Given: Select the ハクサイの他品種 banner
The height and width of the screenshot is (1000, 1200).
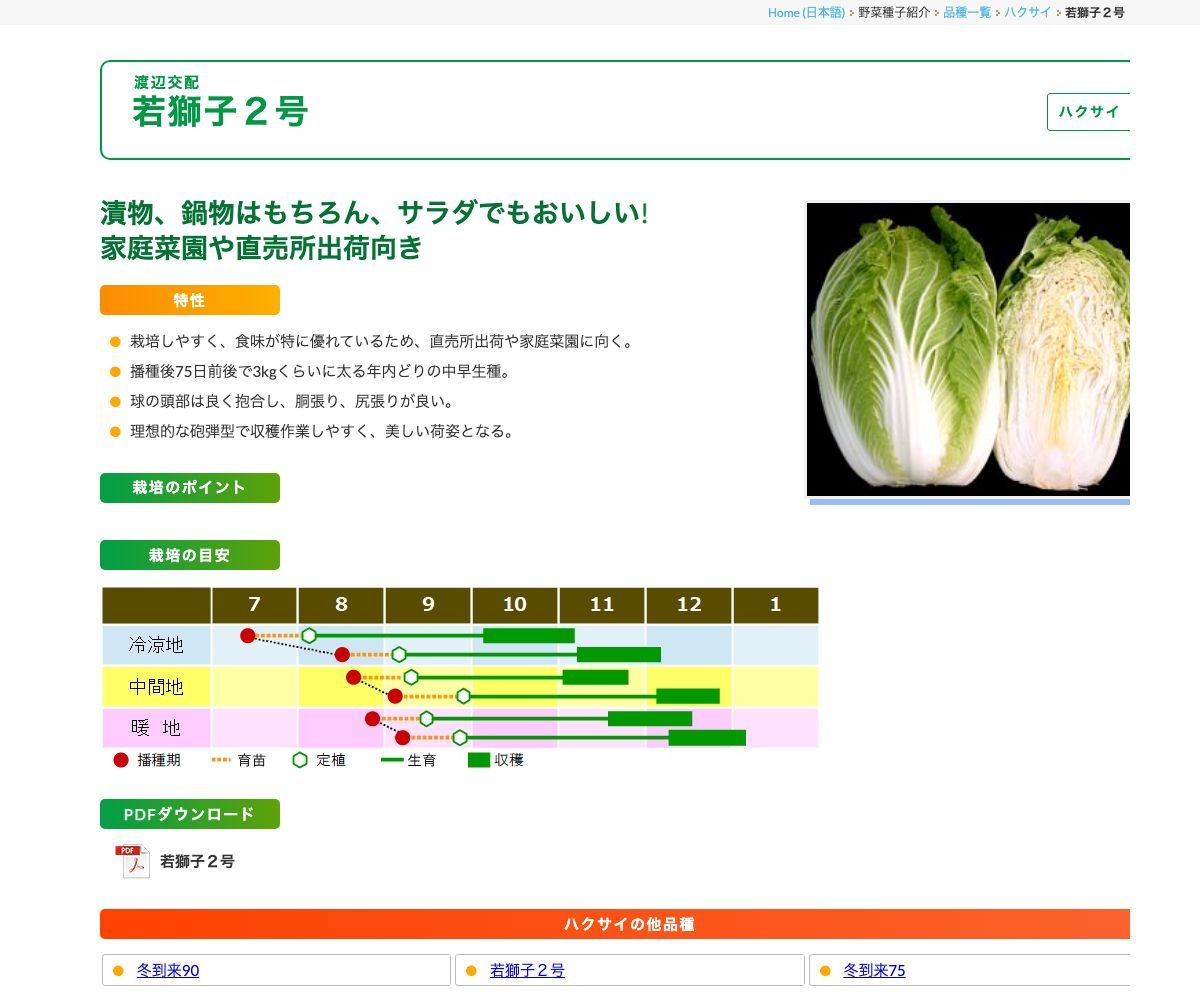Looking at the screenshot, I should click(614, 924).
